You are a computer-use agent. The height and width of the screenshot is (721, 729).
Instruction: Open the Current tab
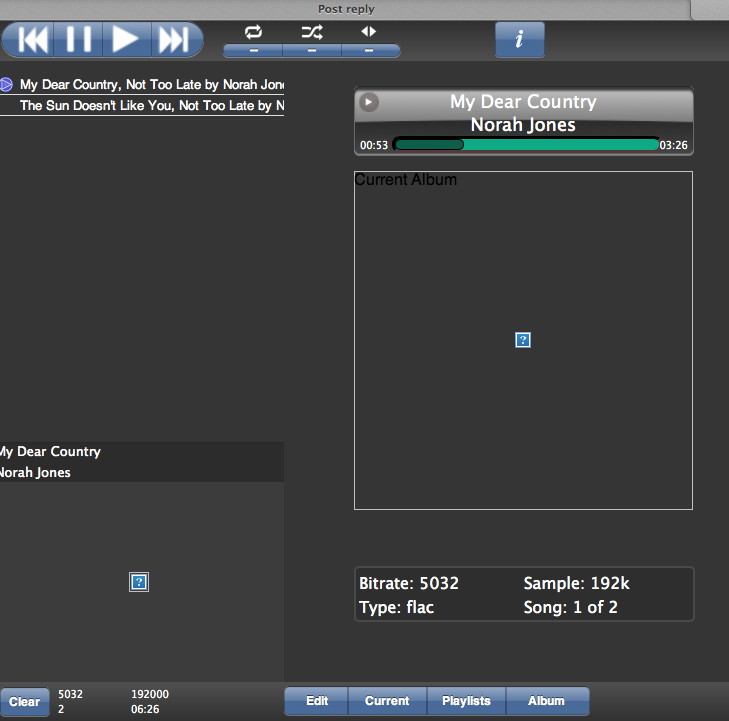coord(387,701)
